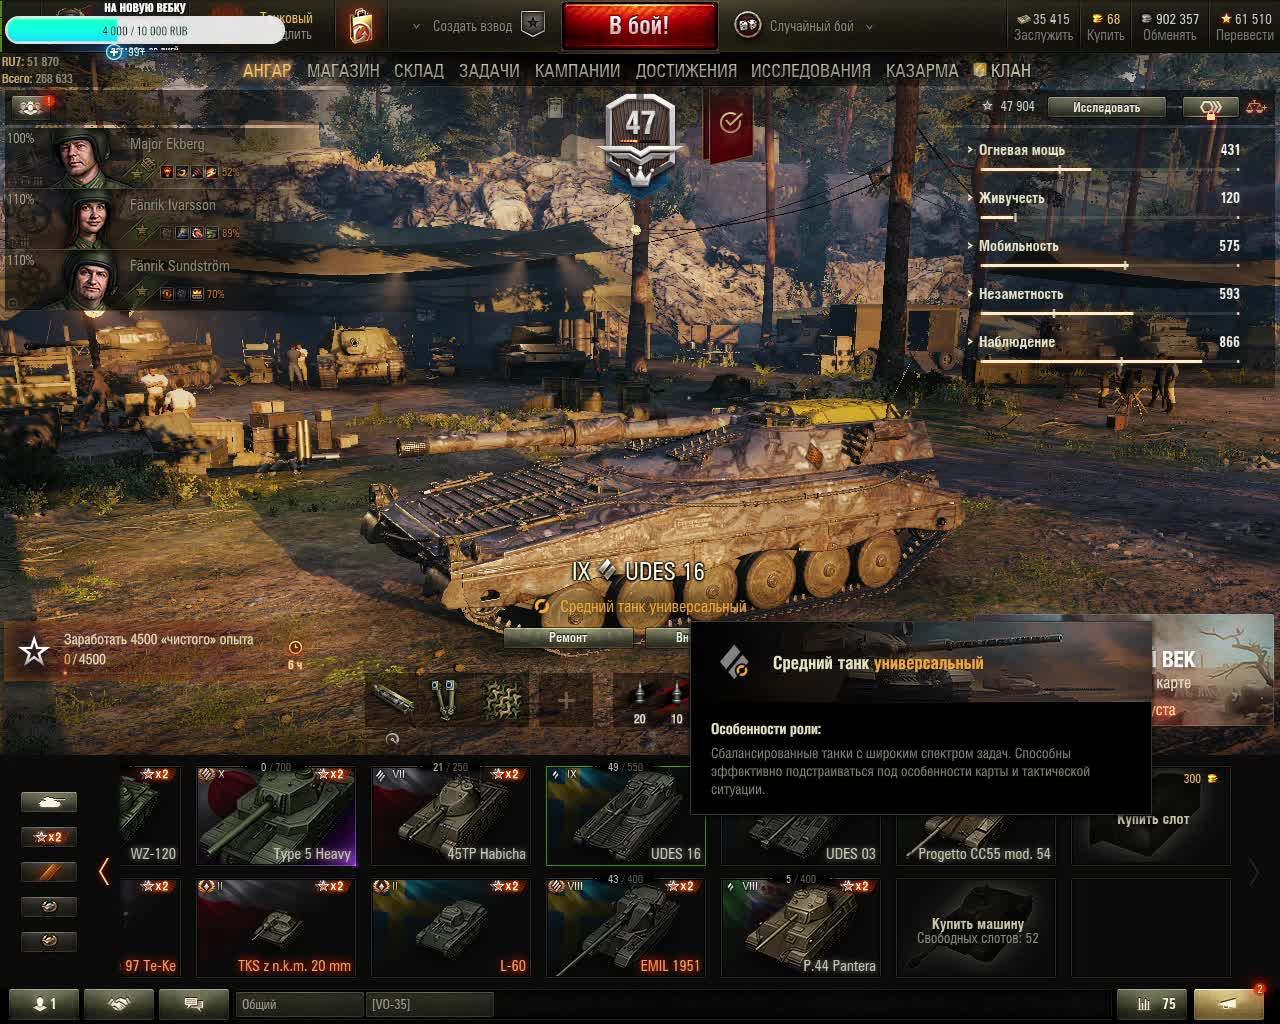This screenshot has height=1024, width=1280.
Task: Toggle the tank type carousel filter
Action: pyautogui.click(x=49, y=802)
